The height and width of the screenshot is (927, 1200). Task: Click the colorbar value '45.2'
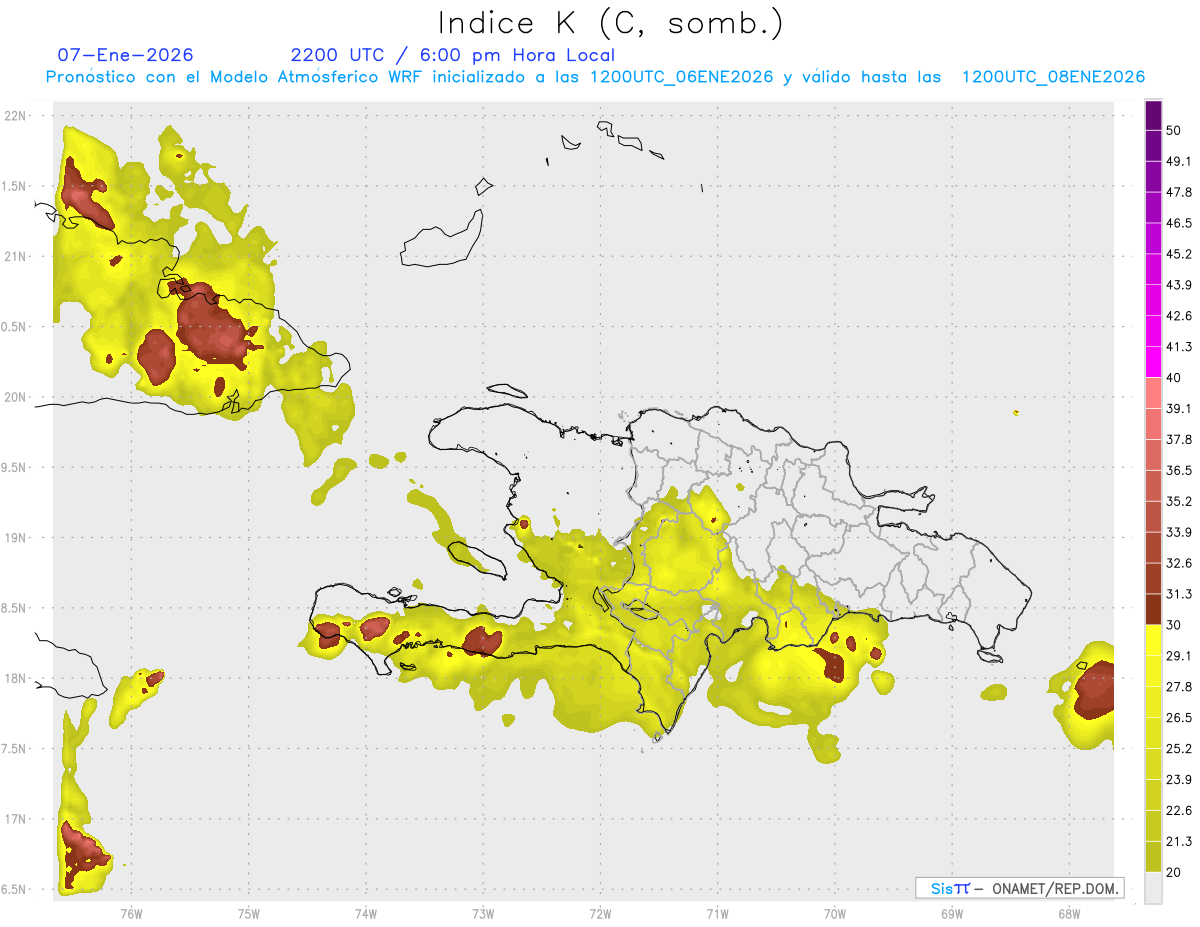pyautogui.click(x=1179, y=254)
